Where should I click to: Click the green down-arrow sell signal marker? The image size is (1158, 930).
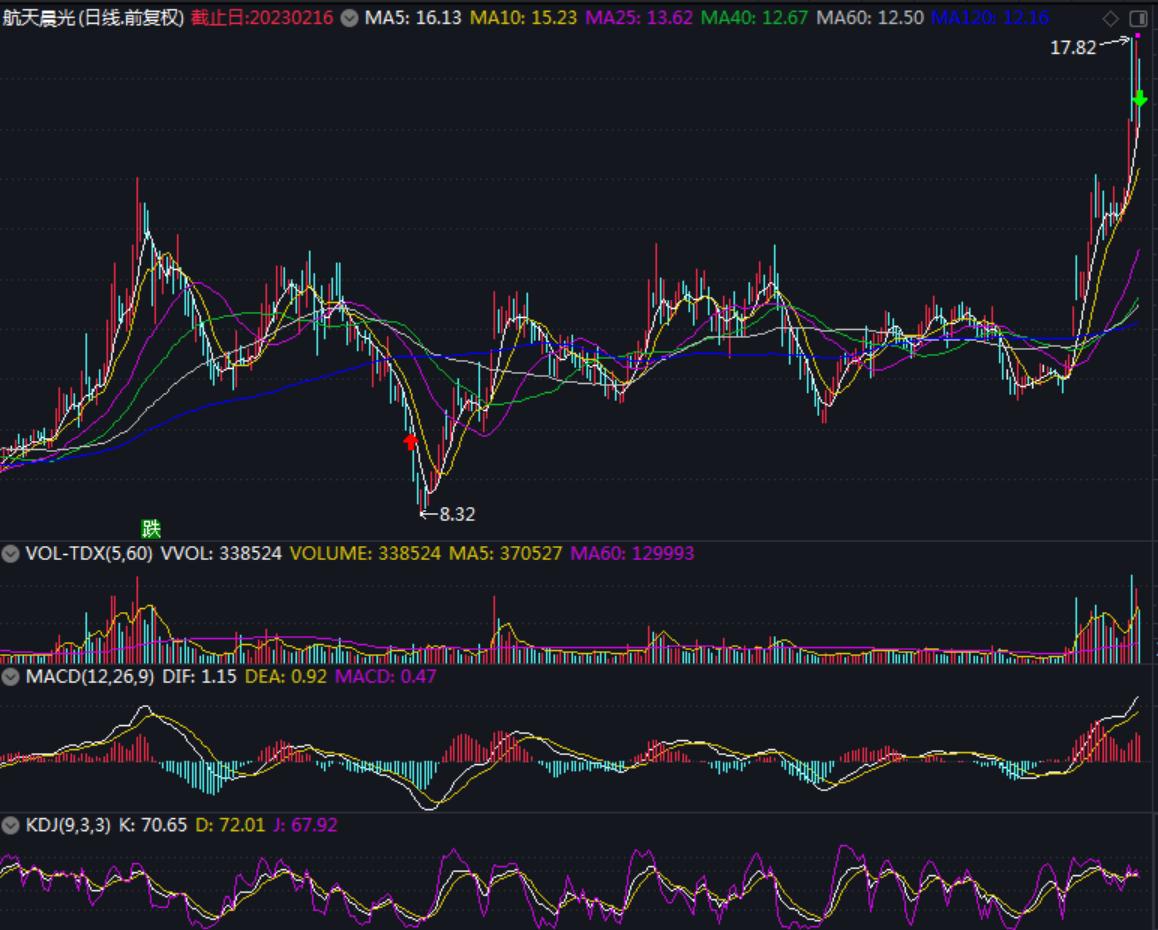1140,98
